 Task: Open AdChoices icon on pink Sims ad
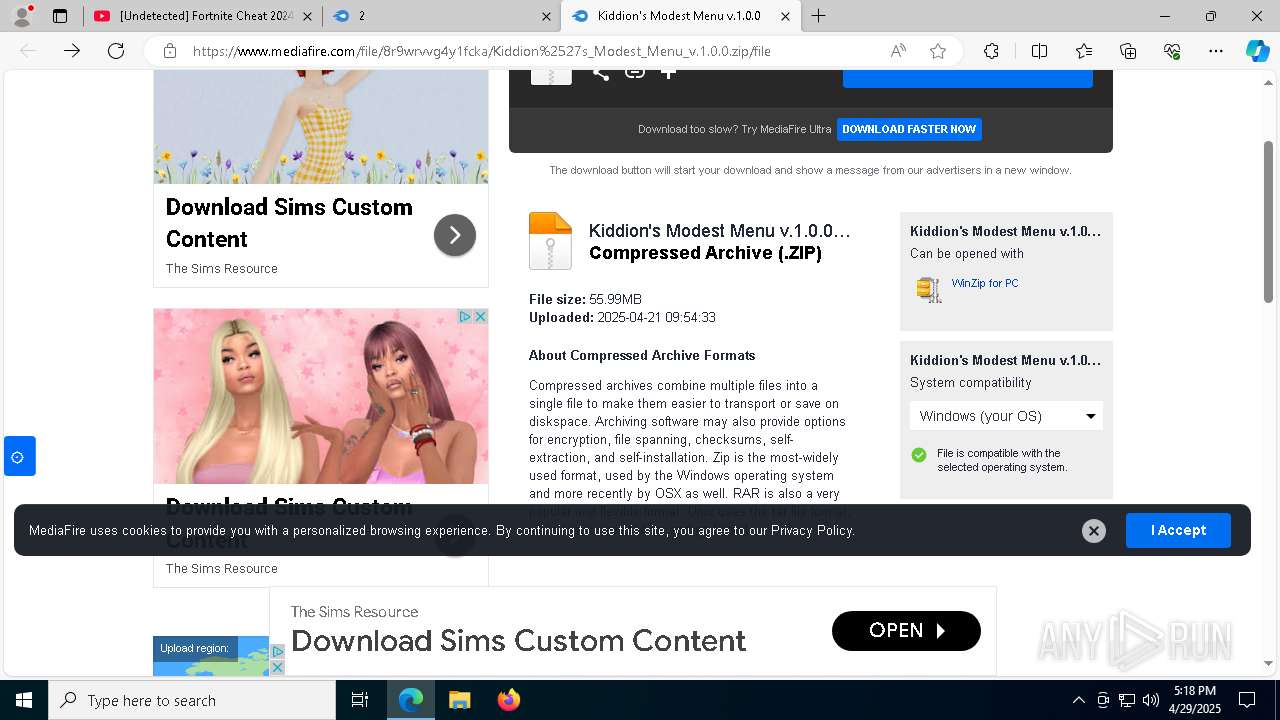pyautogui.click(x=465, y=316)
